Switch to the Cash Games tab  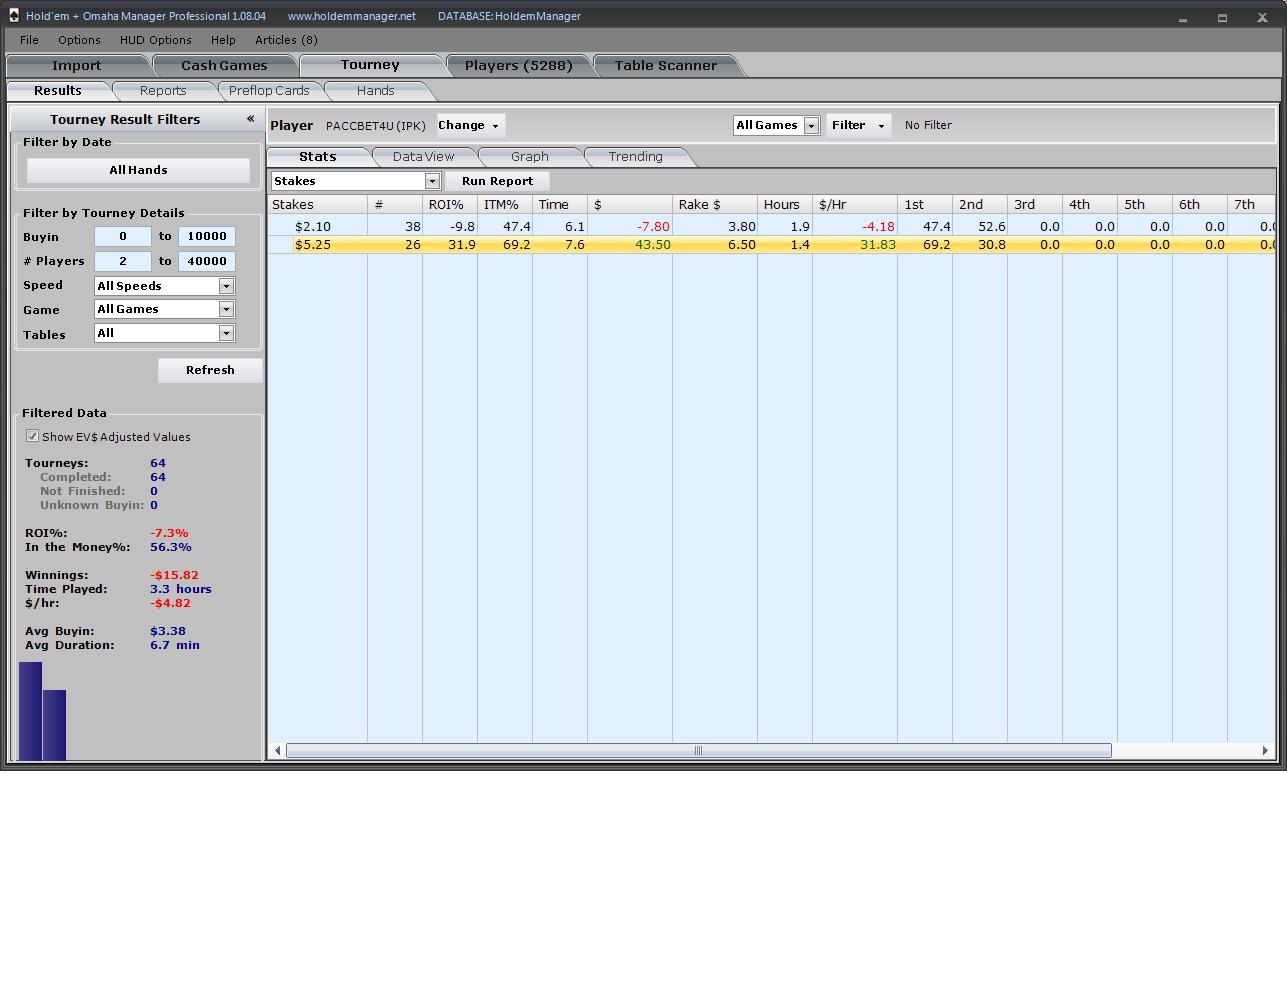[x=224, y=66]
